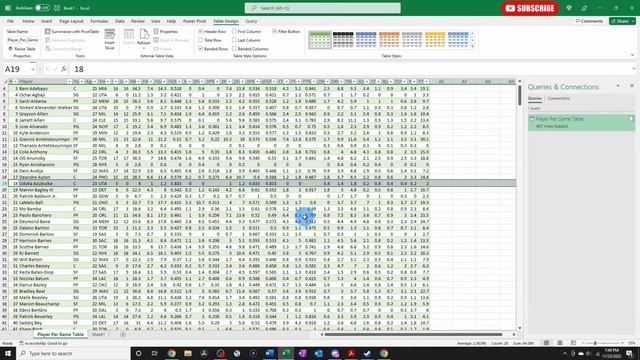
Task: Open the File menu
Action: tap(10, 21)
